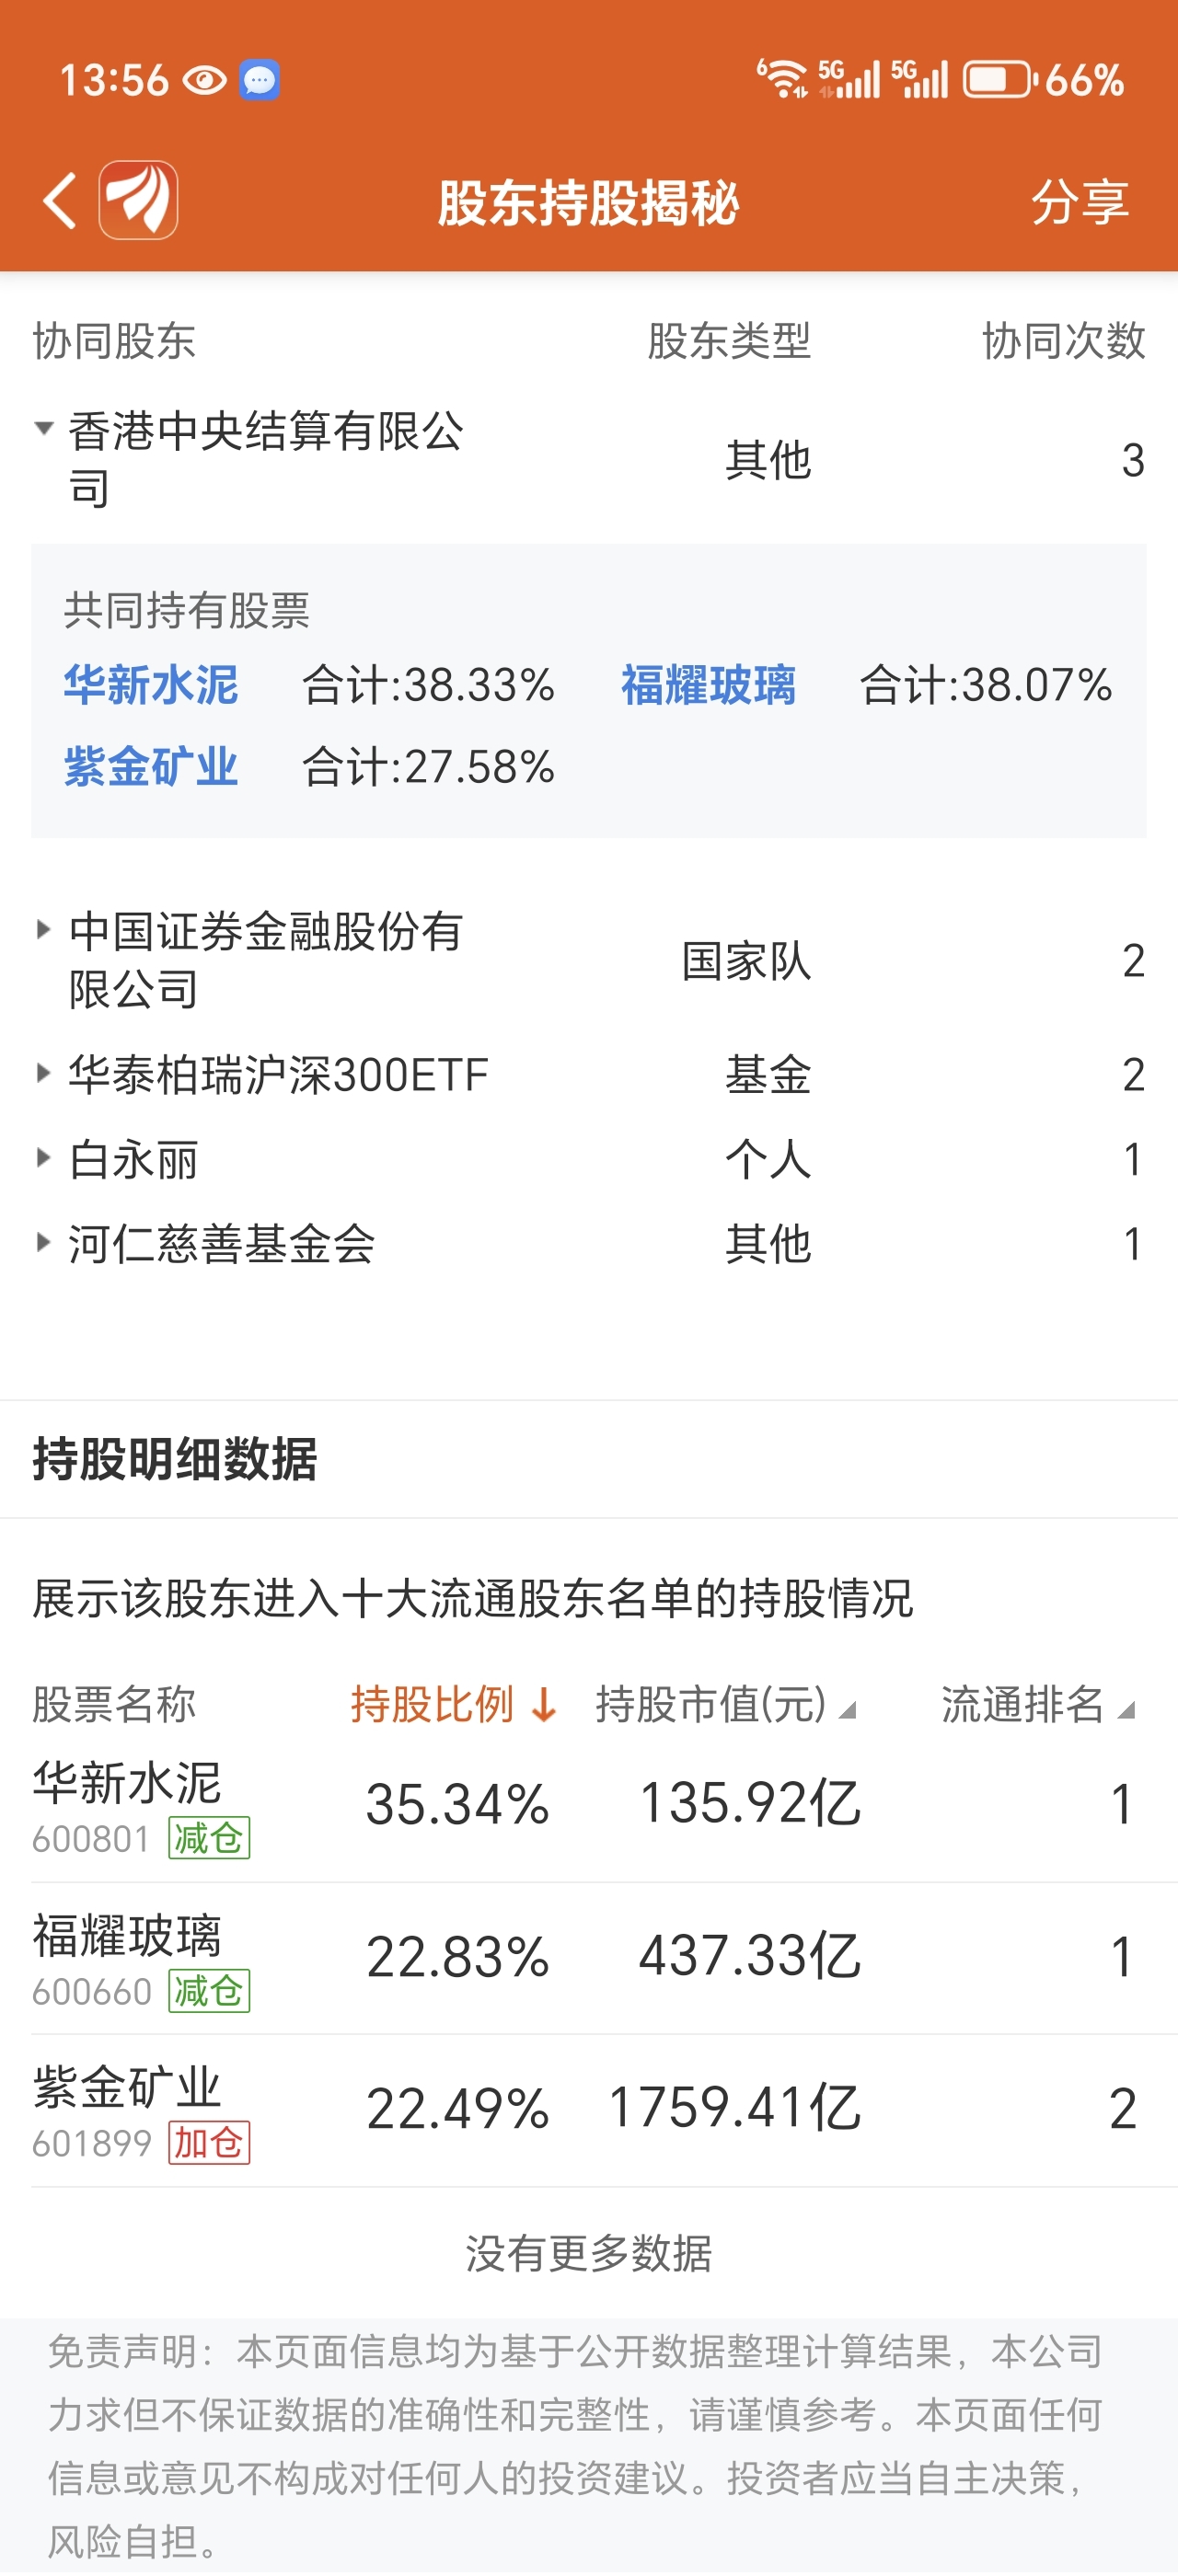Open the blue 福耀玻璃 stock link
This screenshot has height=2576, width=1178.
pyautogui.click(x=708, y=686)
